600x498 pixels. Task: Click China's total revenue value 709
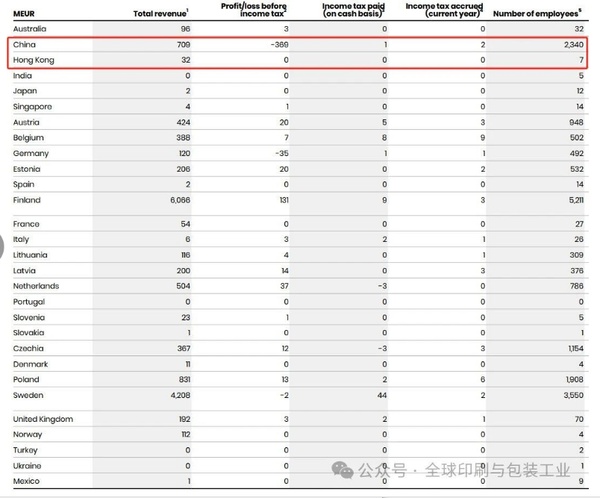(x=183, y=45)
